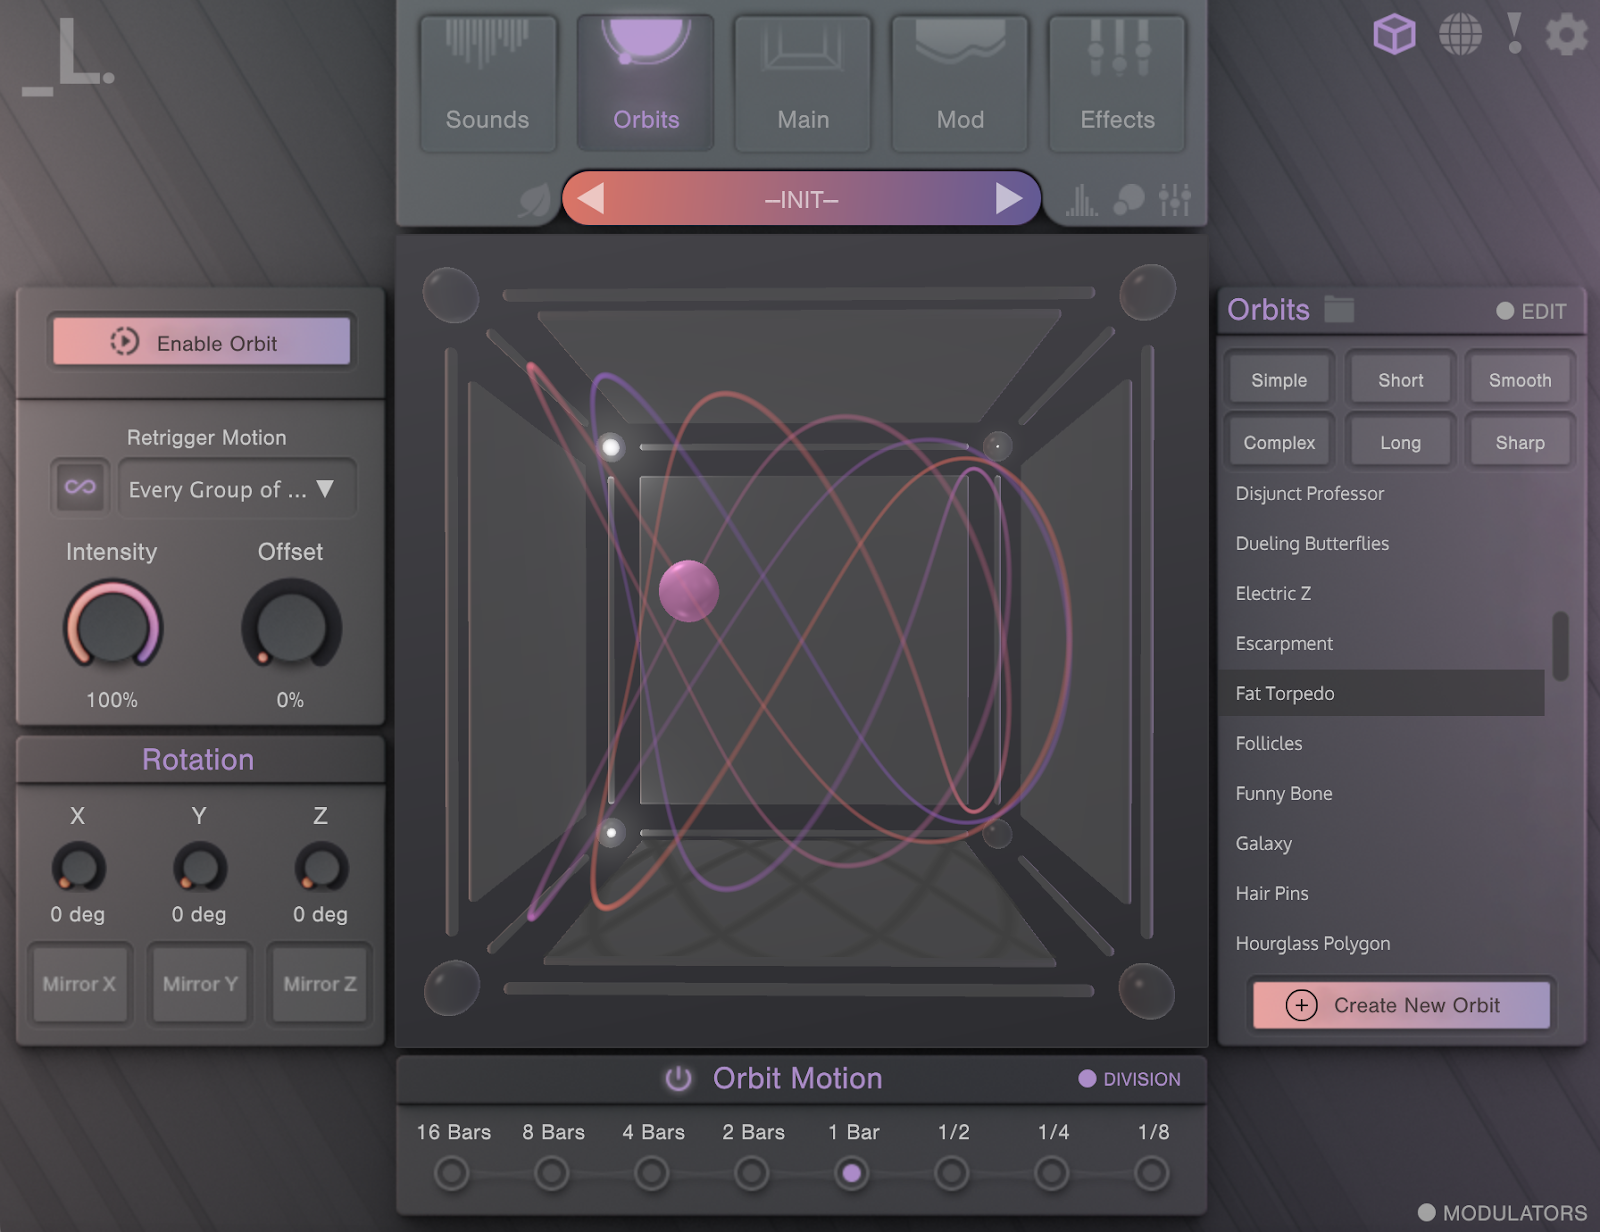1600x1232 pixels.
Task: Select previous preset with left arrow
Action: coord(591,199)
